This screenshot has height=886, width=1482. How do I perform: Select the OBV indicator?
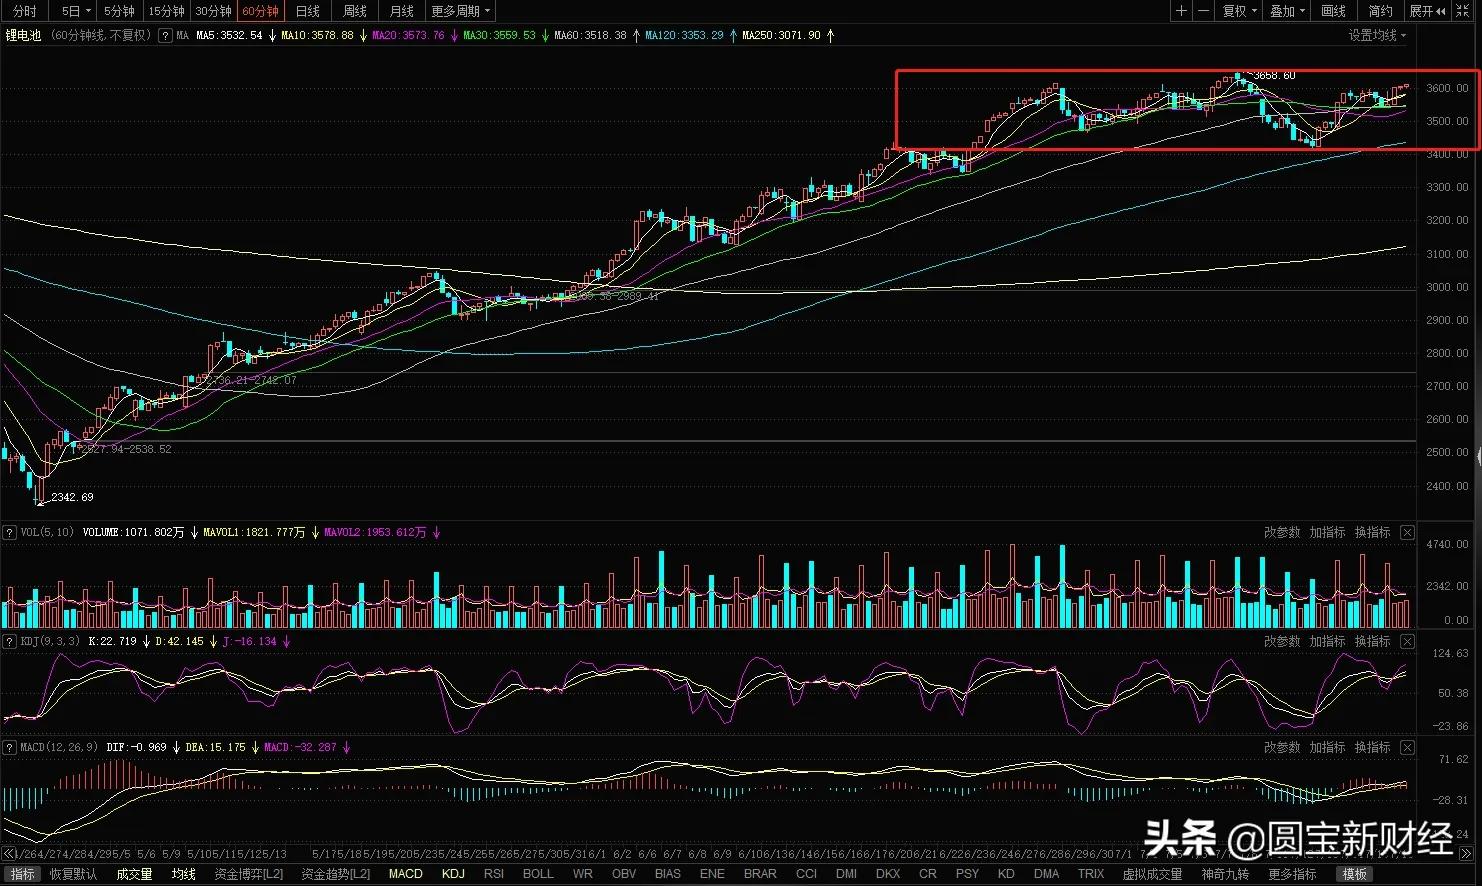click(x=624, y=874)
